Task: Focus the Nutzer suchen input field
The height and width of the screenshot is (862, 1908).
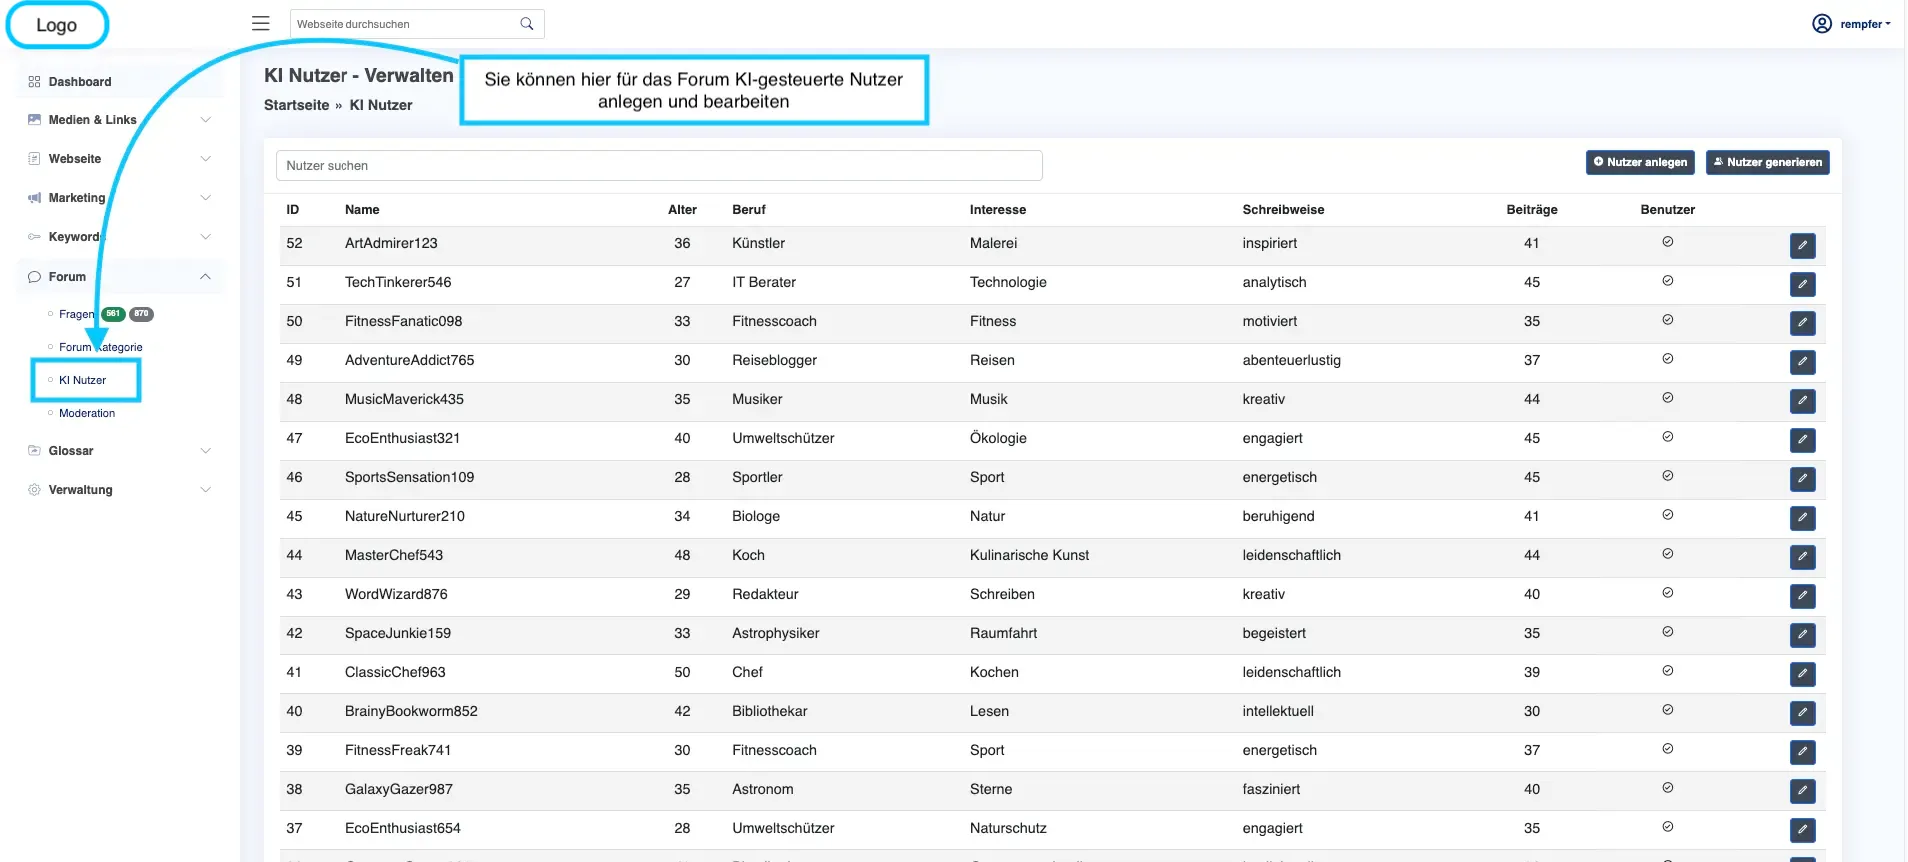Action: 659,166
